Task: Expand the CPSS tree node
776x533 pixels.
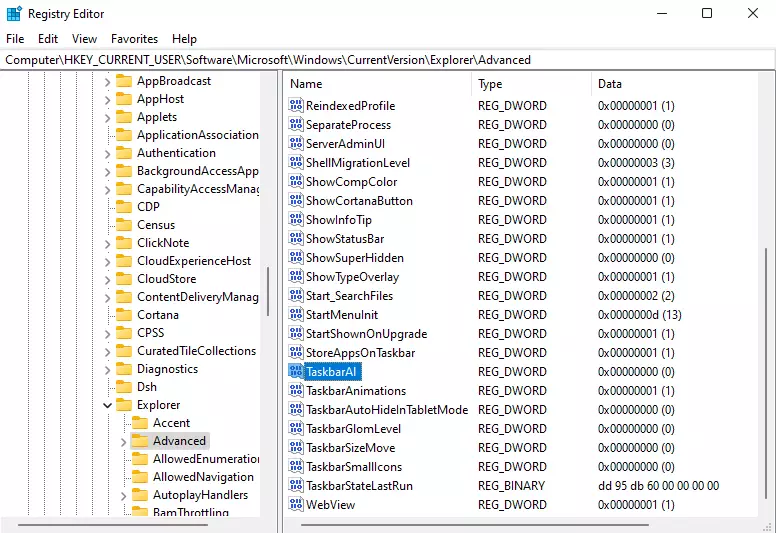Action: pos(107,334)
